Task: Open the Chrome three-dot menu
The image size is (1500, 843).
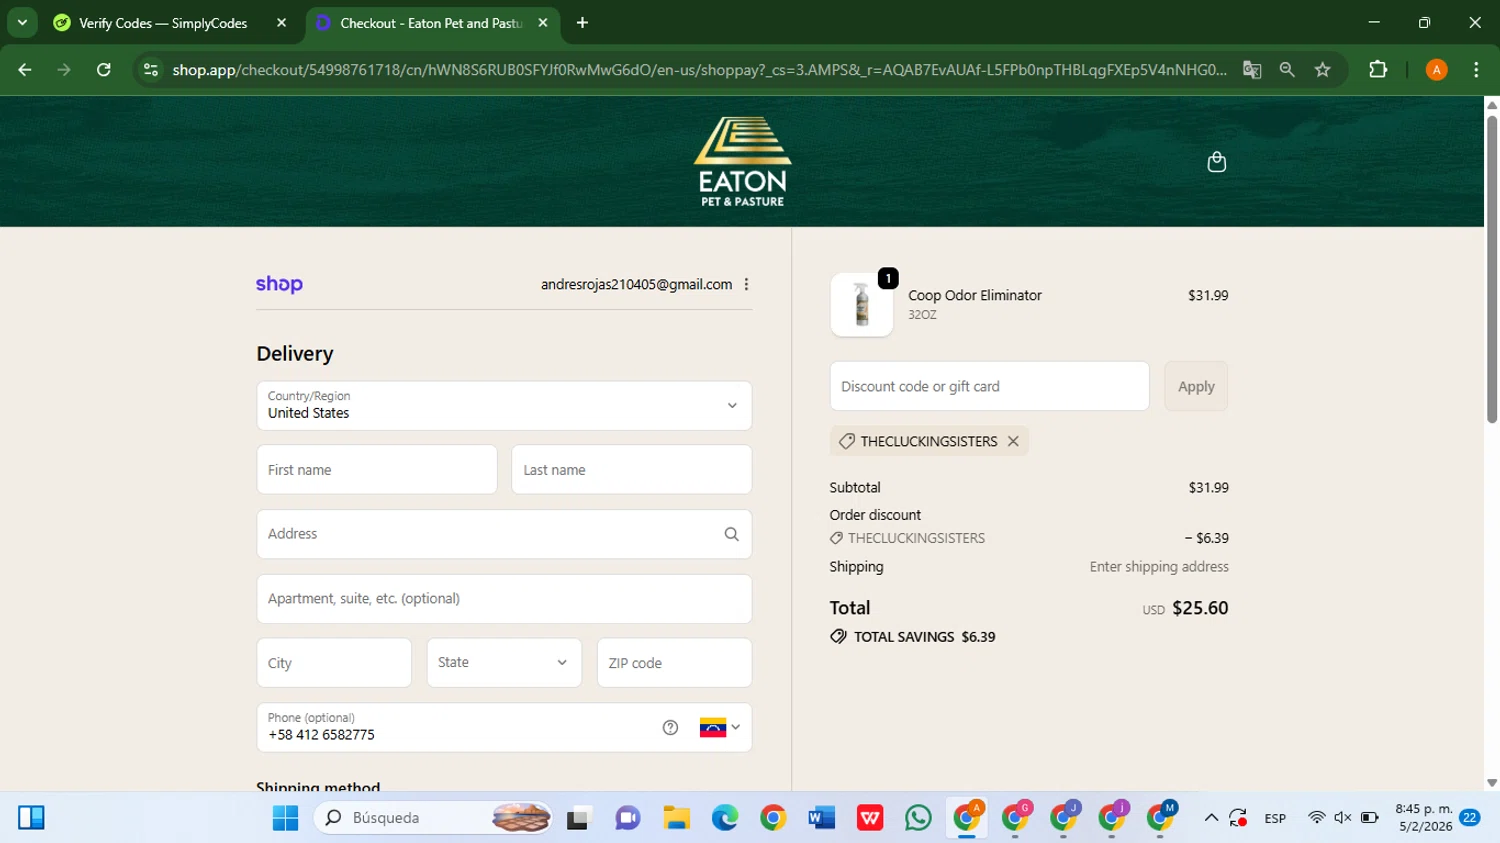Action: pyautogui.click(x=1476, y=70)
